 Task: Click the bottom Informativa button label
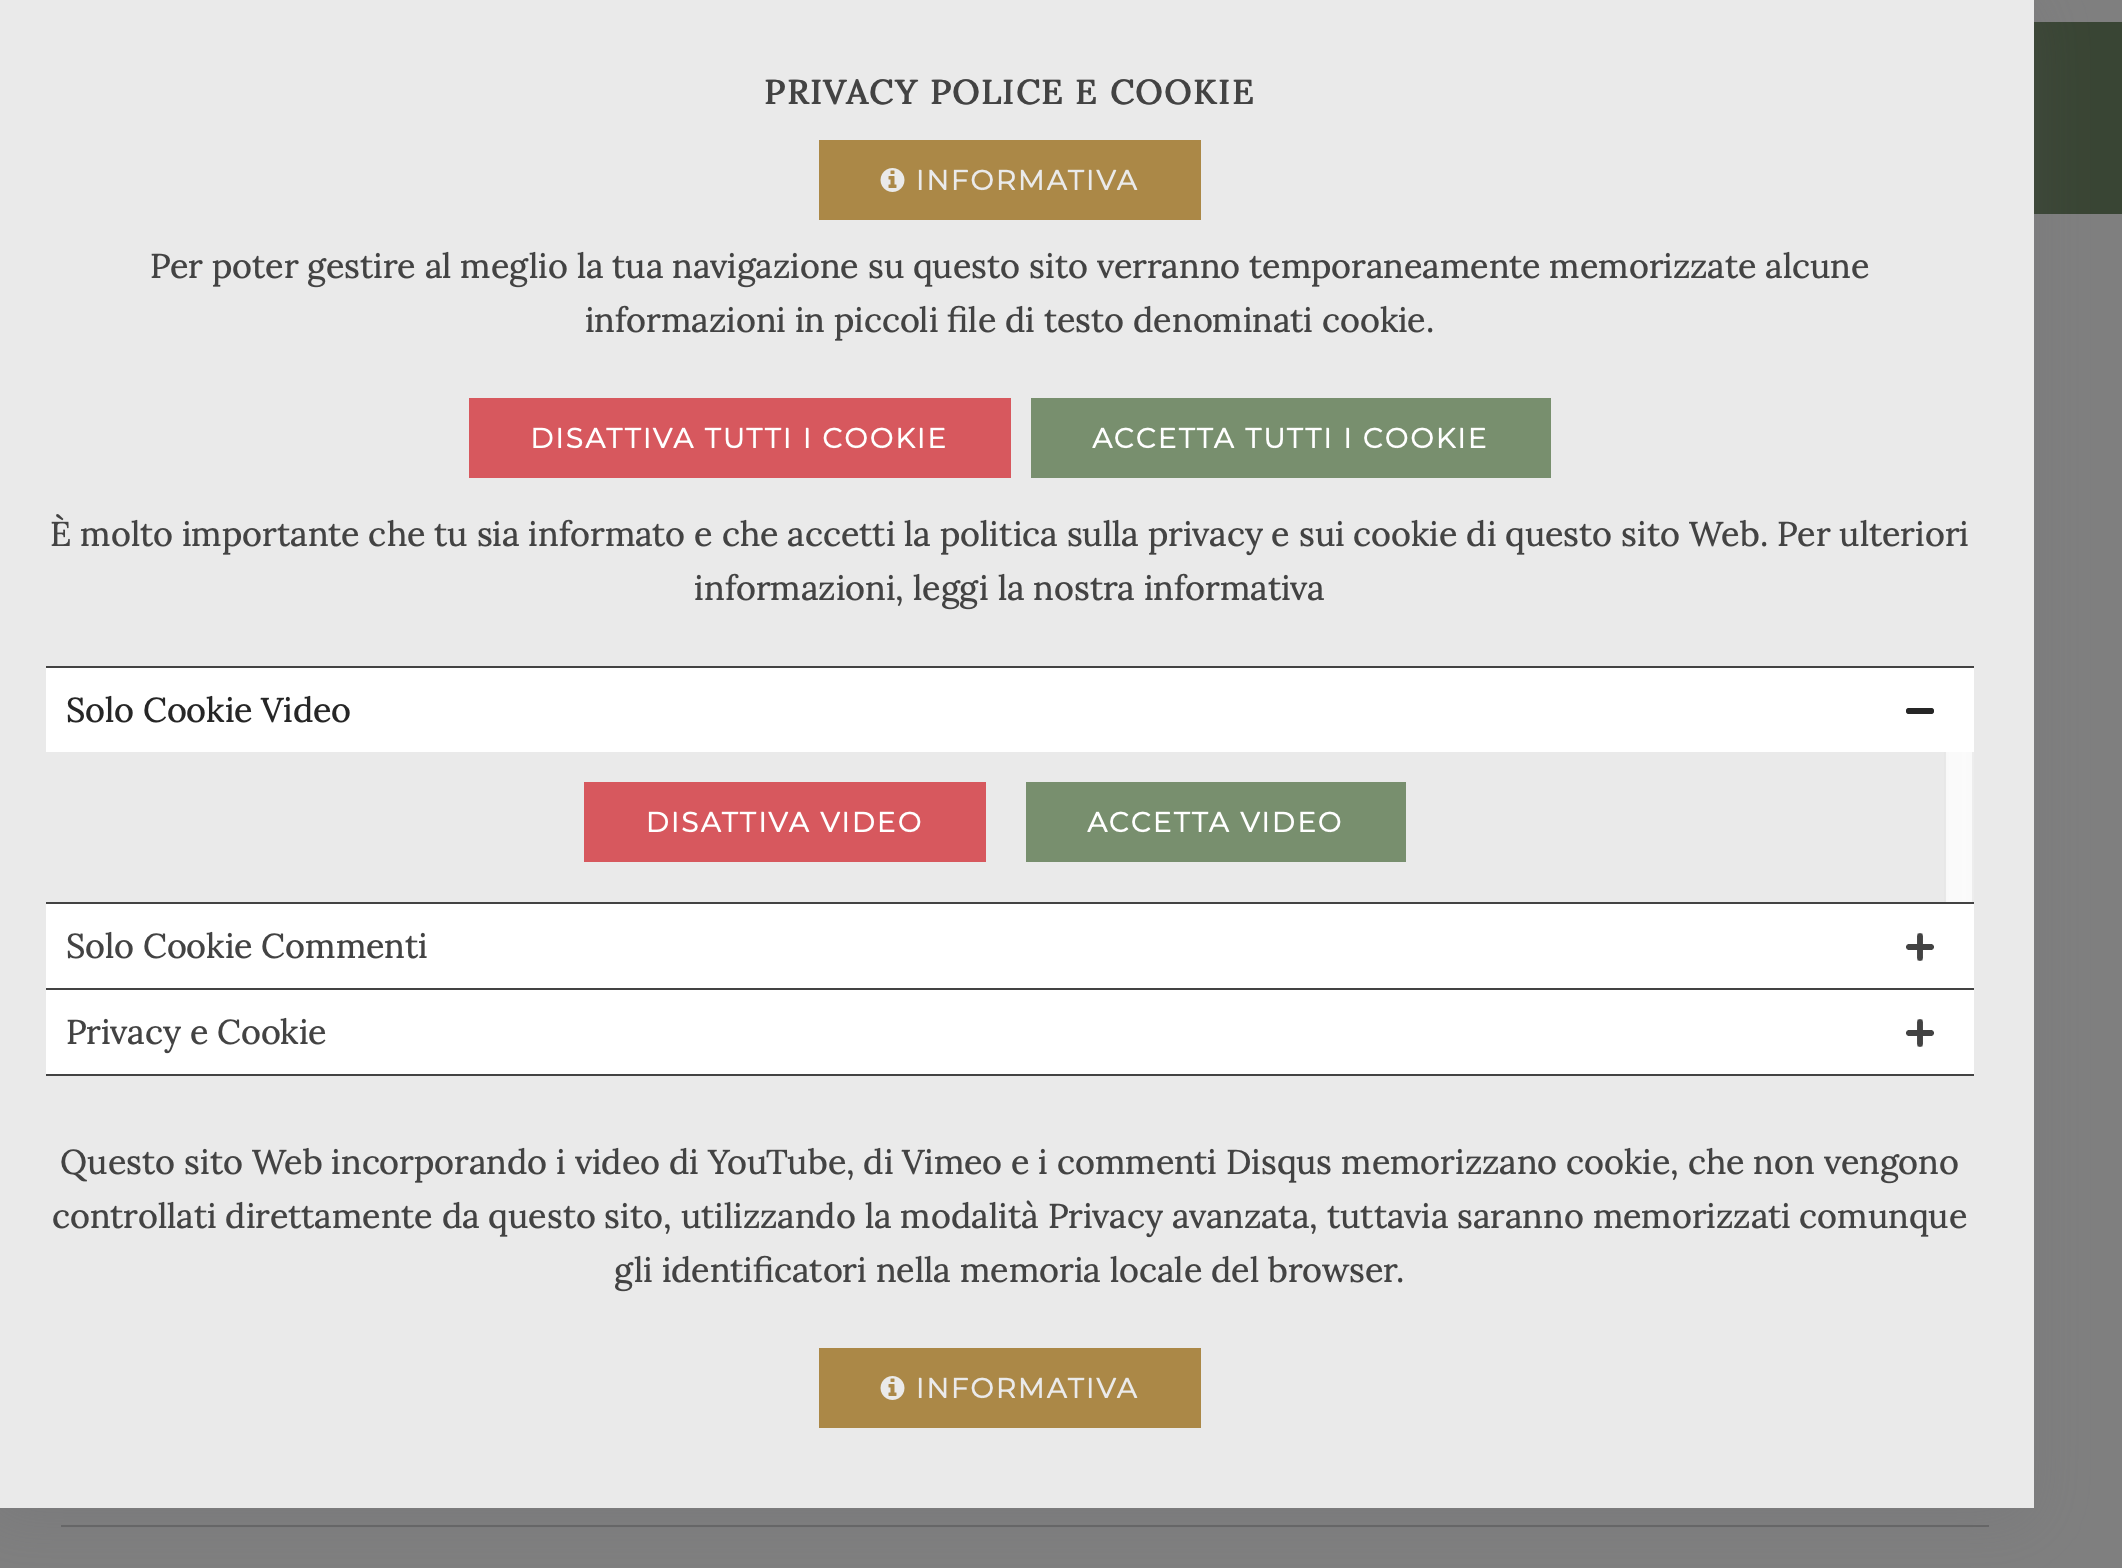click(x=1027, y=1388)
